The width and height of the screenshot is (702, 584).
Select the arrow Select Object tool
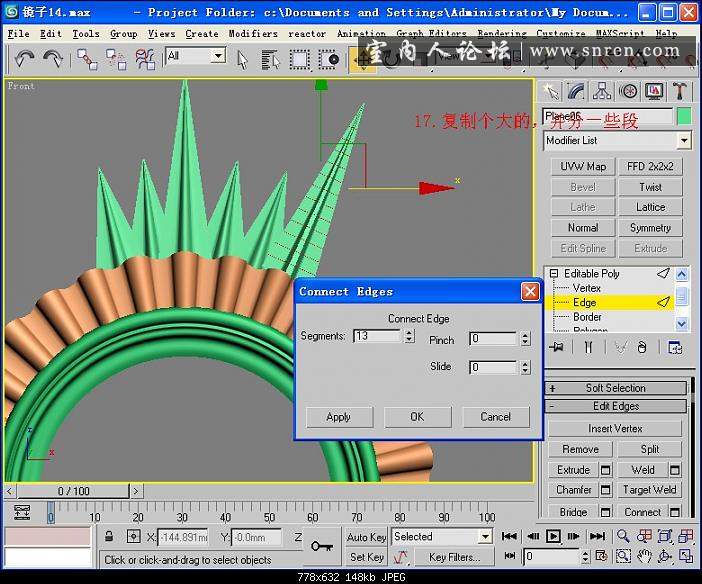pyautogui.click(x=243, y=58)
